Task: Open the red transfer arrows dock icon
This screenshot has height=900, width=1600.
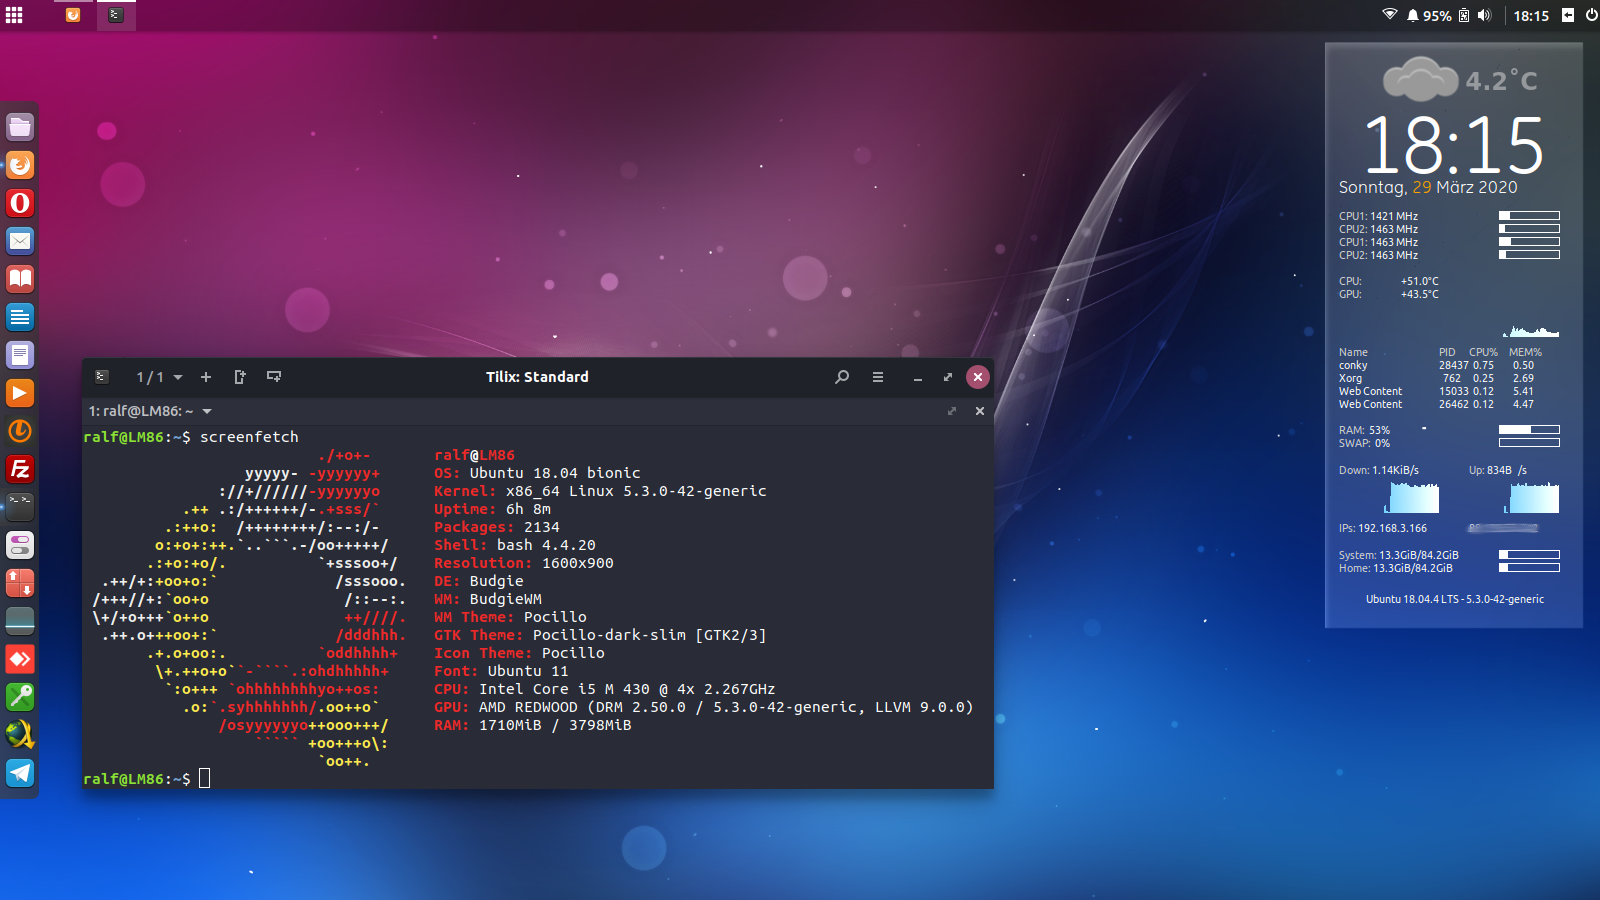Action: 20,583
